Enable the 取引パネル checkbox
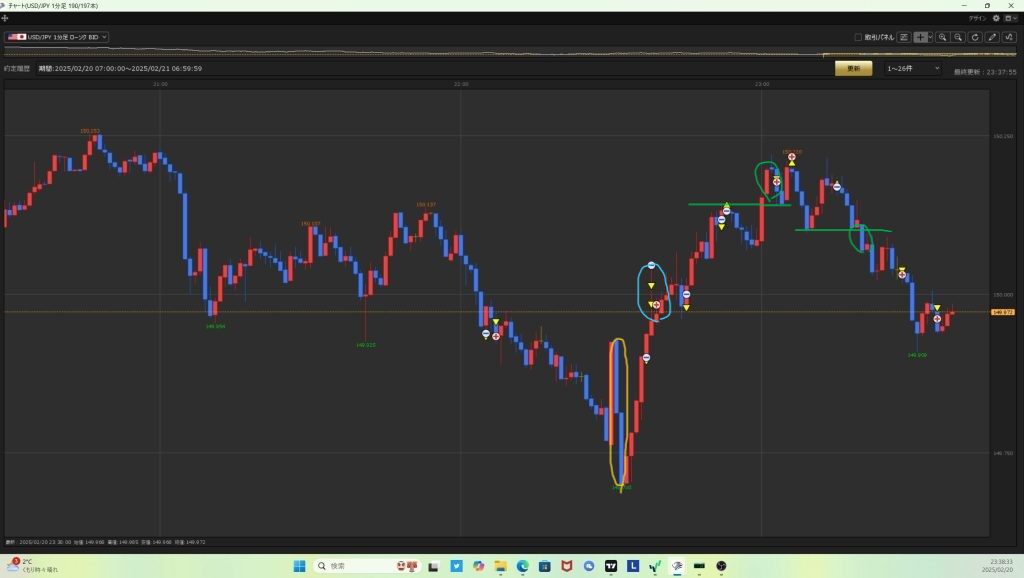1024x578 pixels. pos(858,37)
